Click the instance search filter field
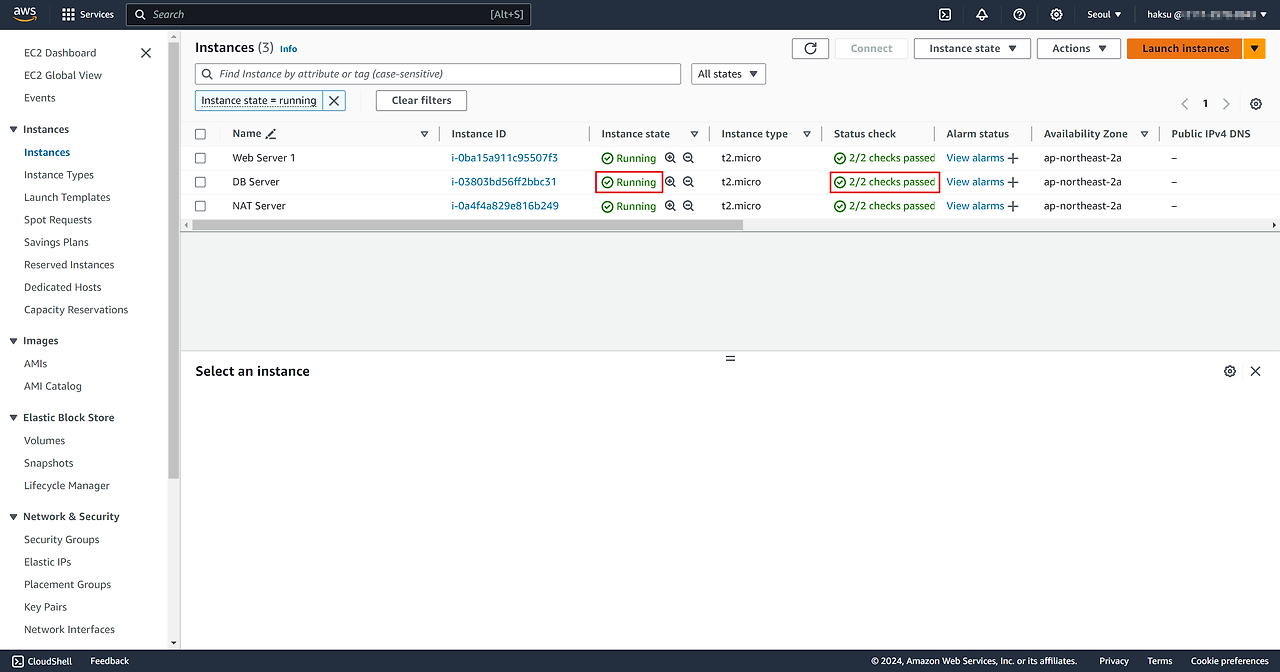The image size is (1280, 672). coord(440,74)
